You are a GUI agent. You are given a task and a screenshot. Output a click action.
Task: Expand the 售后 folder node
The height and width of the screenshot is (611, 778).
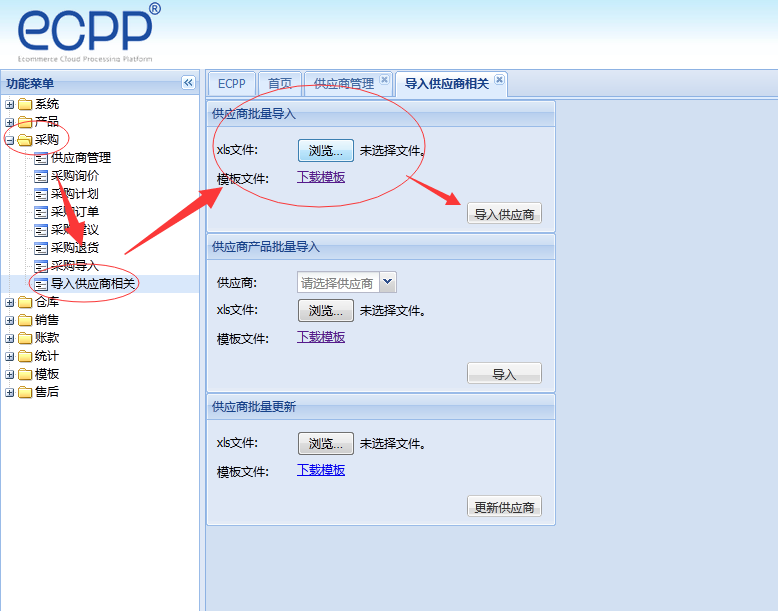click(x=9, y=393)
